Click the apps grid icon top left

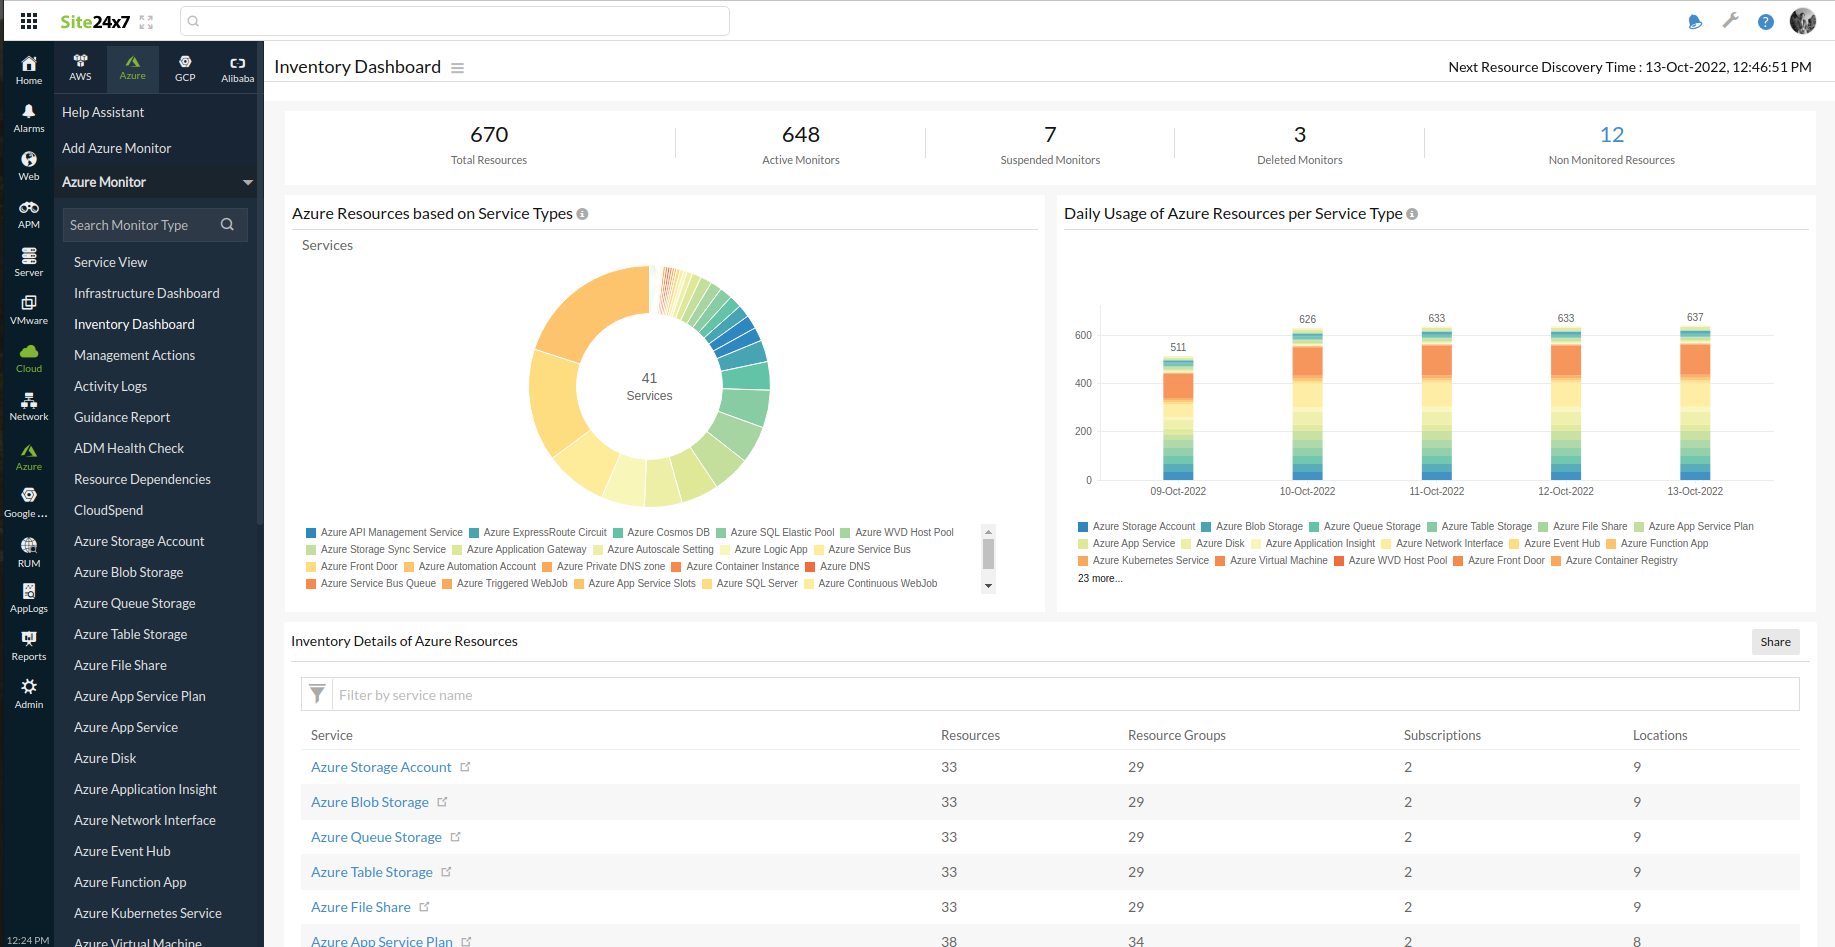28,20
